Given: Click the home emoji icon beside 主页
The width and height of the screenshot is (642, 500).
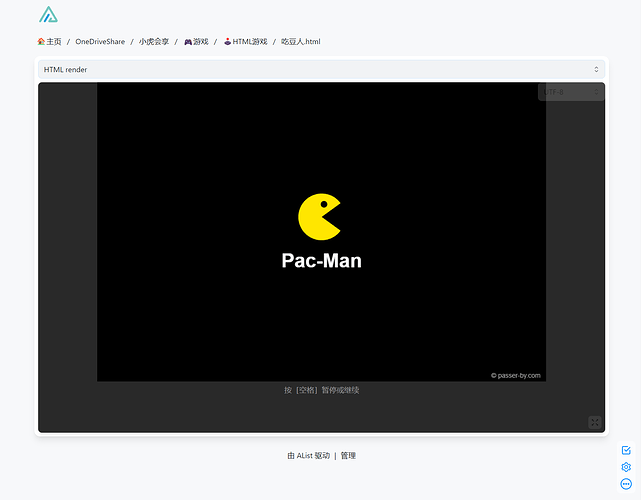Looking at the screenshot, I should pos(41,41).
